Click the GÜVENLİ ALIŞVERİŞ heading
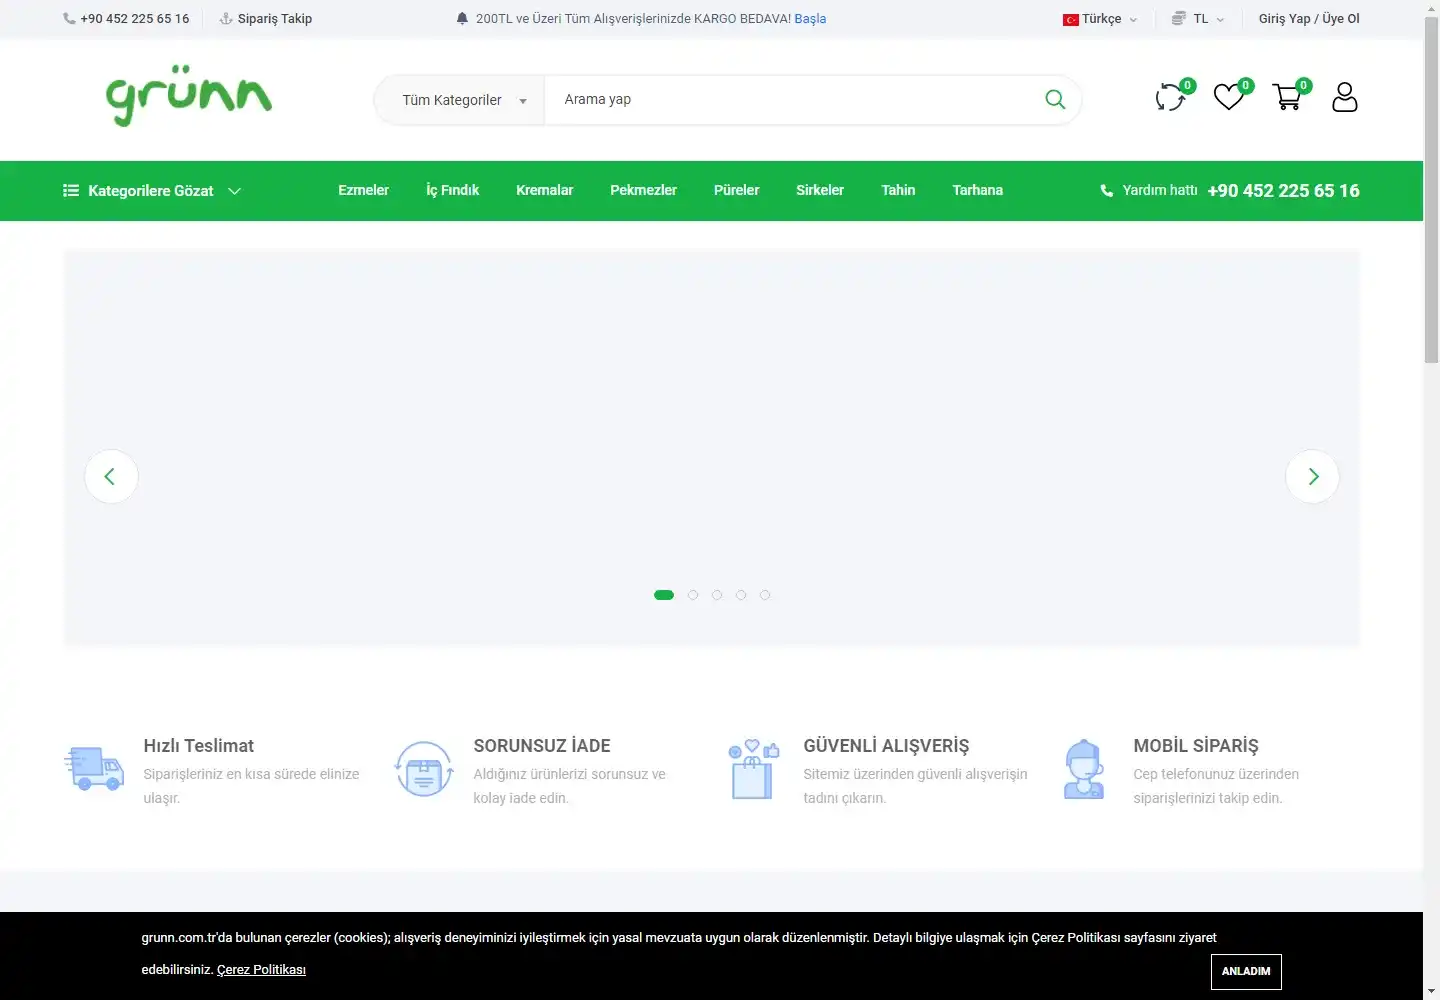This screenshot has height=1000, width=1440. pos(886,746)
